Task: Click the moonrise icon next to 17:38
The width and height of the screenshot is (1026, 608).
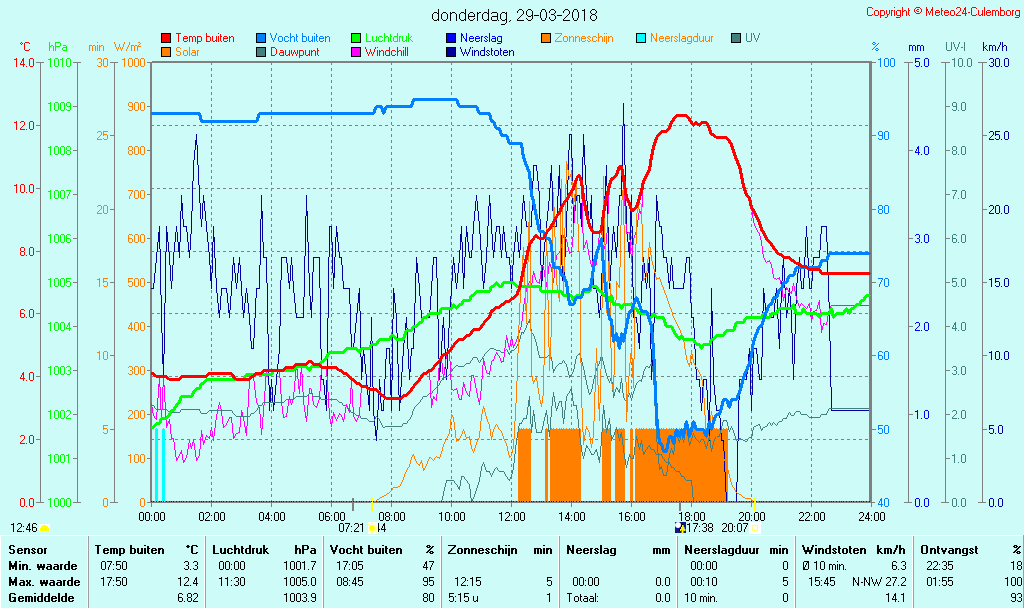Action: pos(681,528)
